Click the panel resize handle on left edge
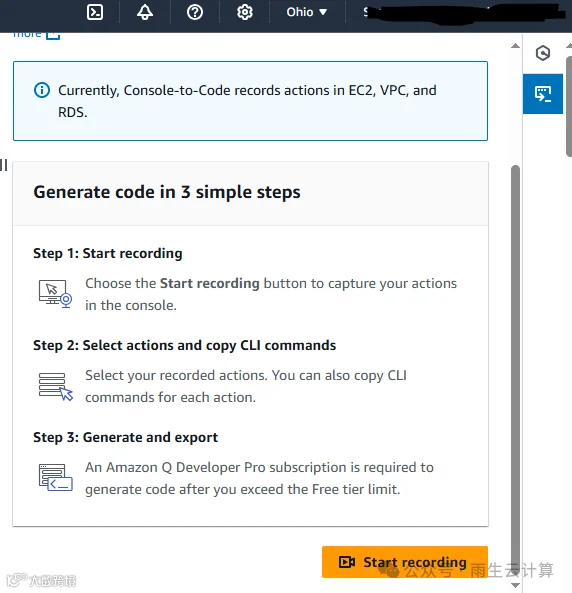This screenshot has width=572, height=593. click(4, 165)
